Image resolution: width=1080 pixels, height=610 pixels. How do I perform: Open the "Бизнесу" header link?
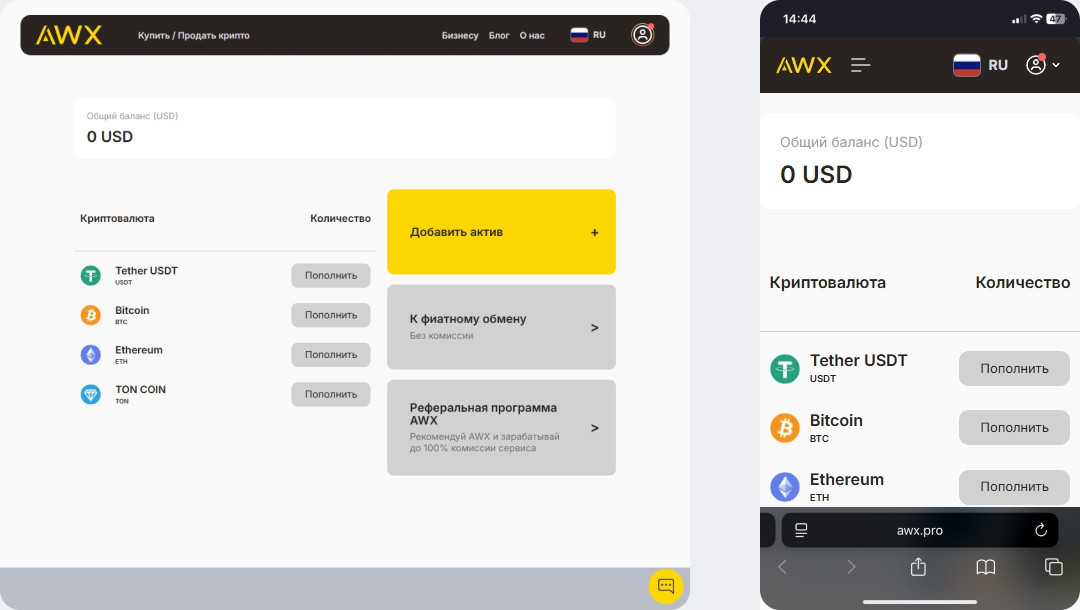point(460,36)
